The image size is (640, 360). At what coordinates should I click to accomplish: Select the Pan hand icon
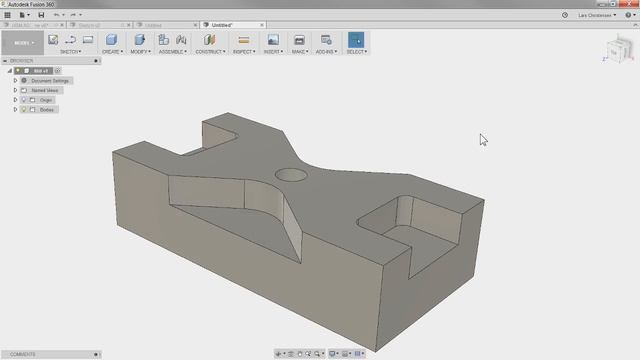pos(300,354)
